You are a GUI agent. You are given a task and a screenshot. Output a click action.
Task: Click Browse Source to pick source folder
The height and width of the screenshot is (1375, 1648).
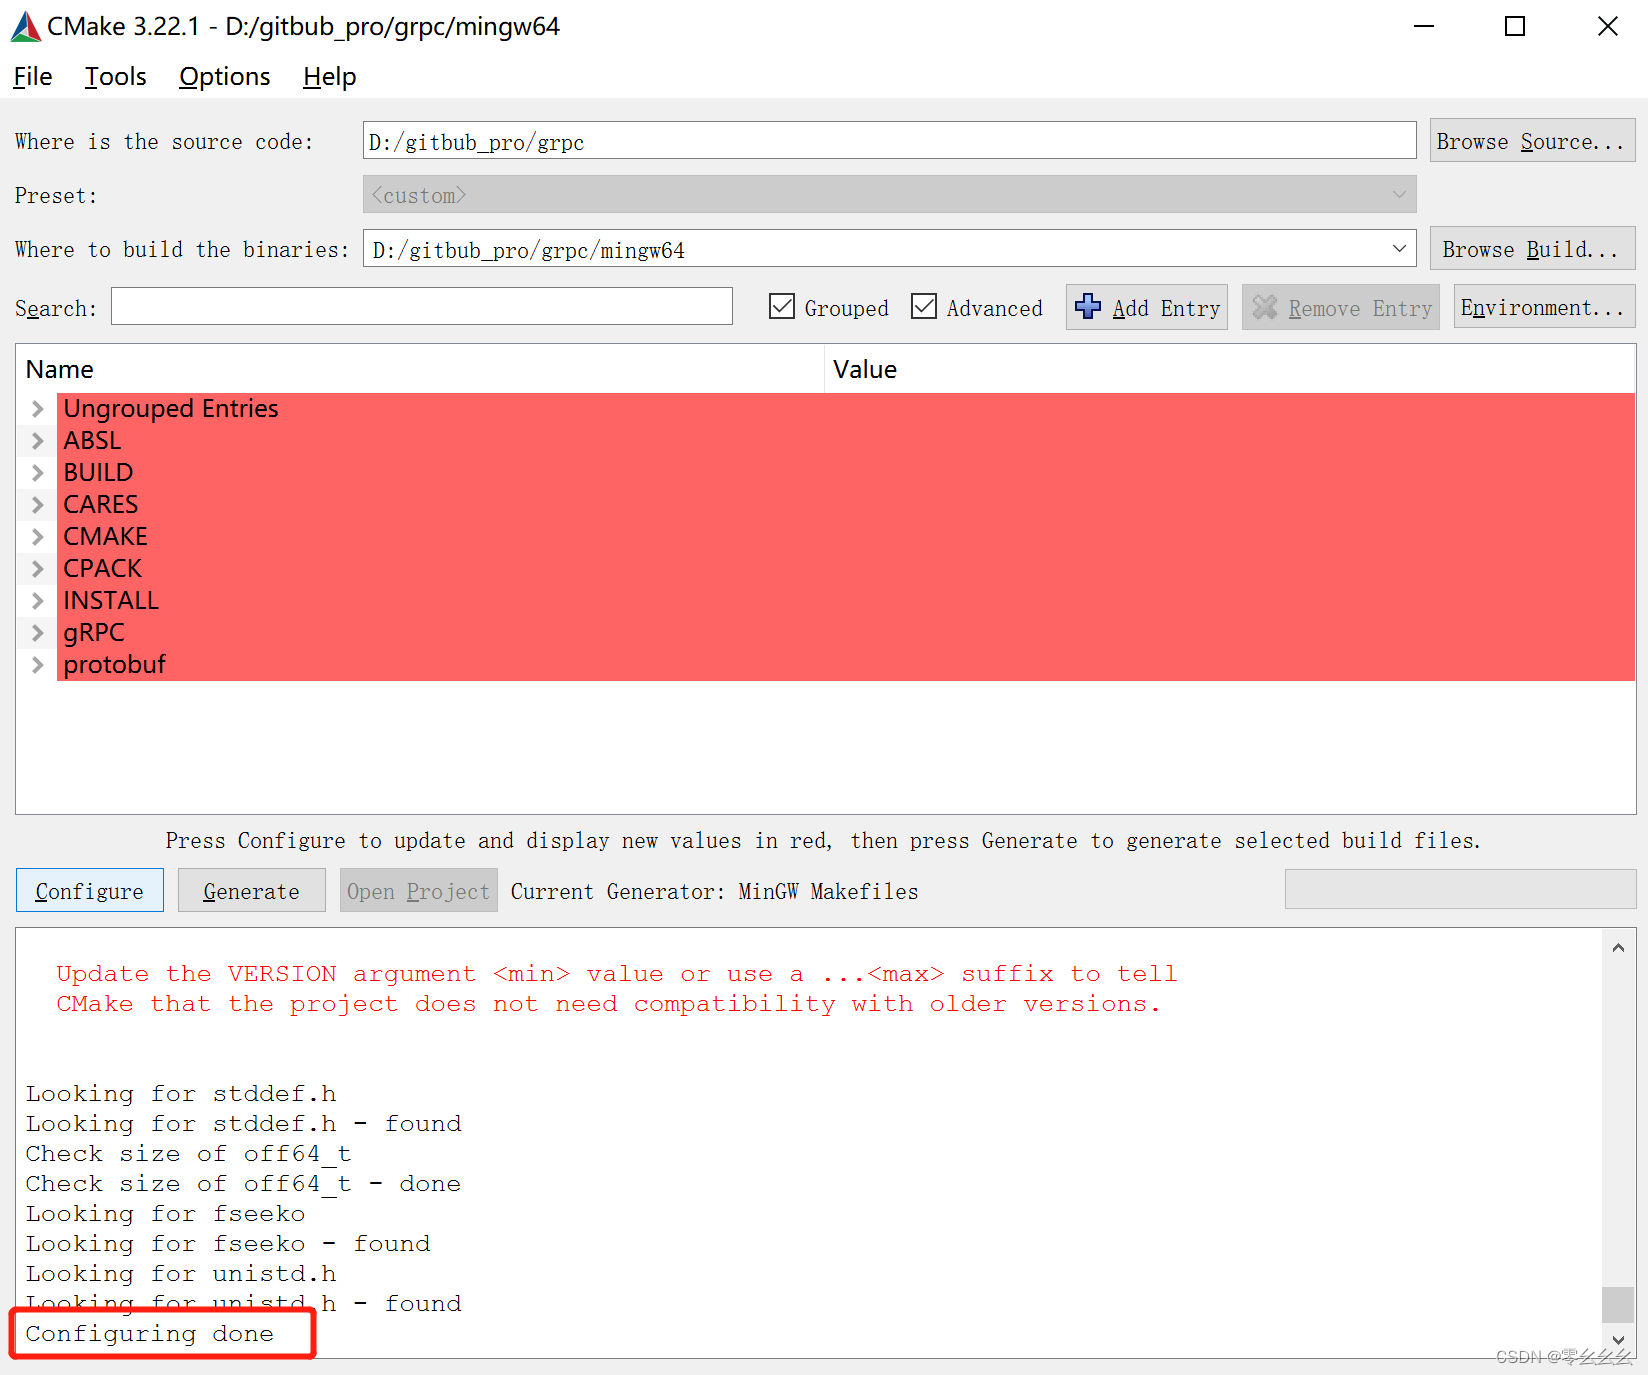click(1531, 141)
